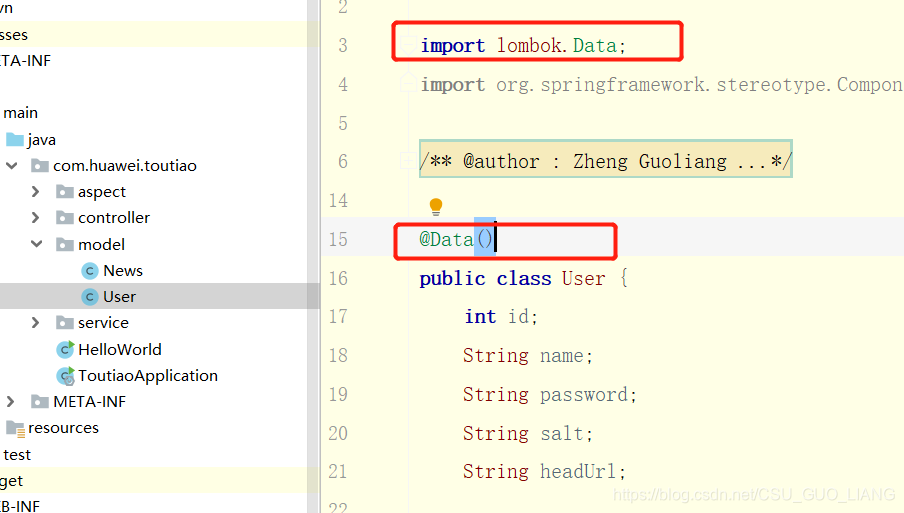Click 'String salt;' field declaration

pos(528,433)
